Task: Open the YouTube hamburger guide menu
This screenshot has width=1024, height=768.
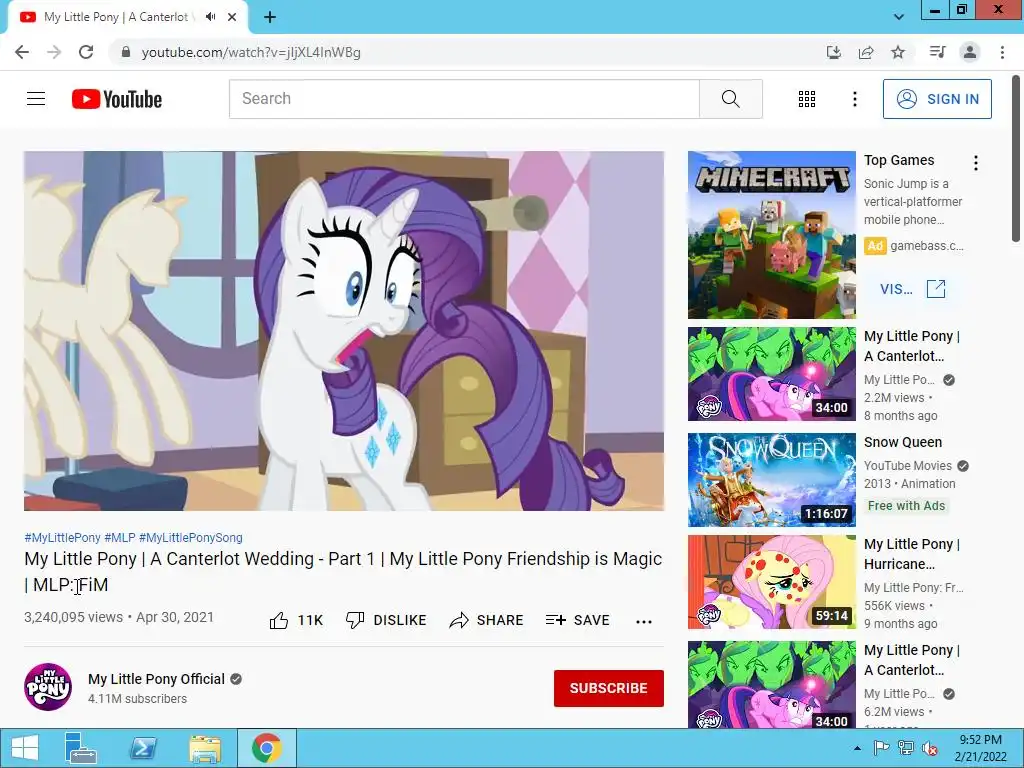Action: [x=36, y=99]
